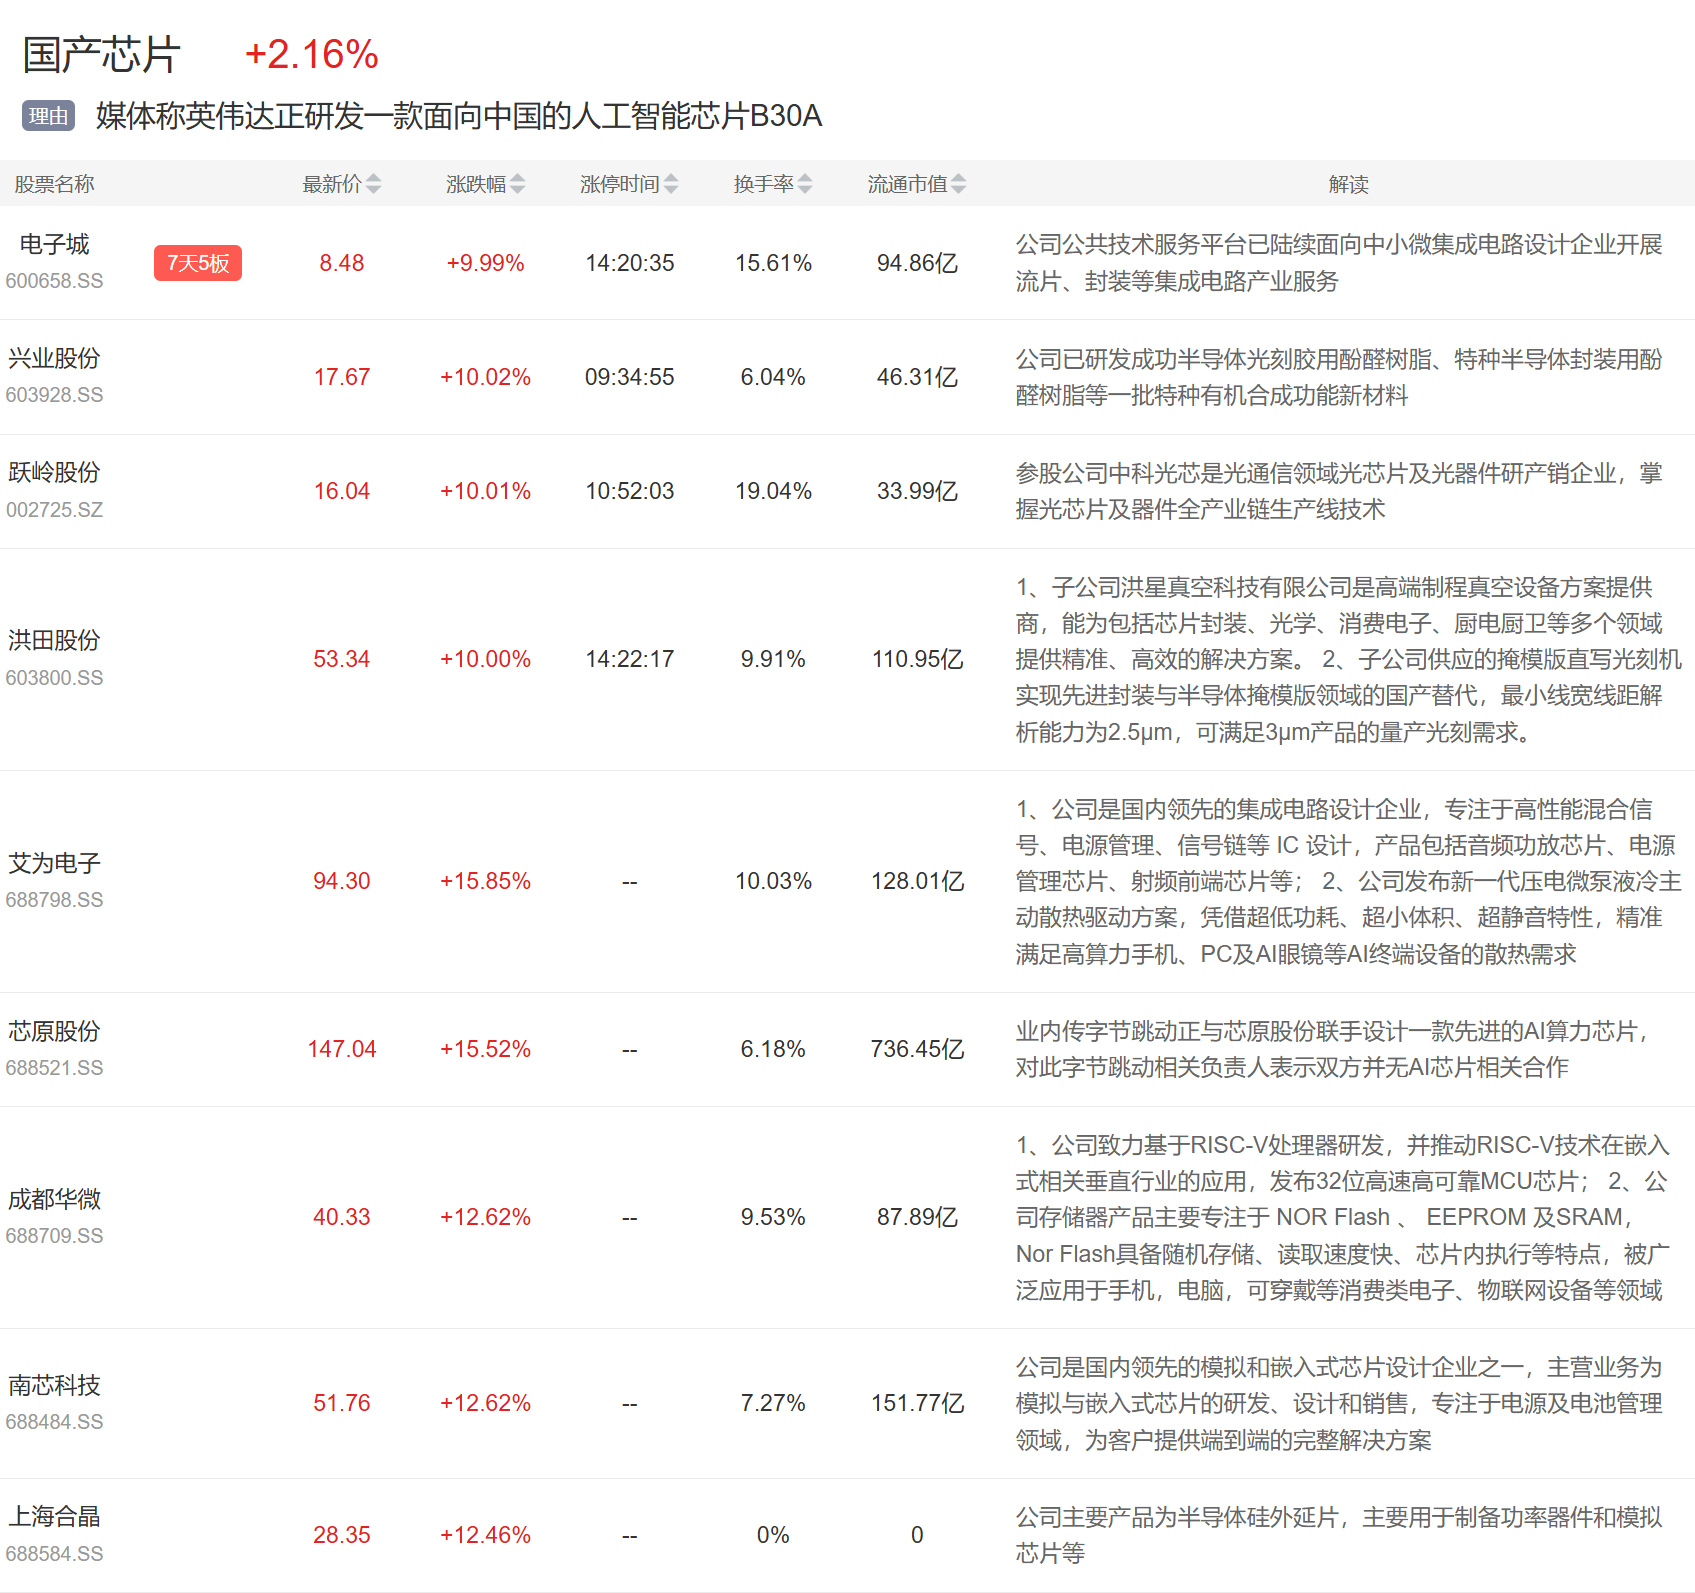Click the 换手率 sort arrow icon
The image size is (1695, 1593).
point(805,184)
